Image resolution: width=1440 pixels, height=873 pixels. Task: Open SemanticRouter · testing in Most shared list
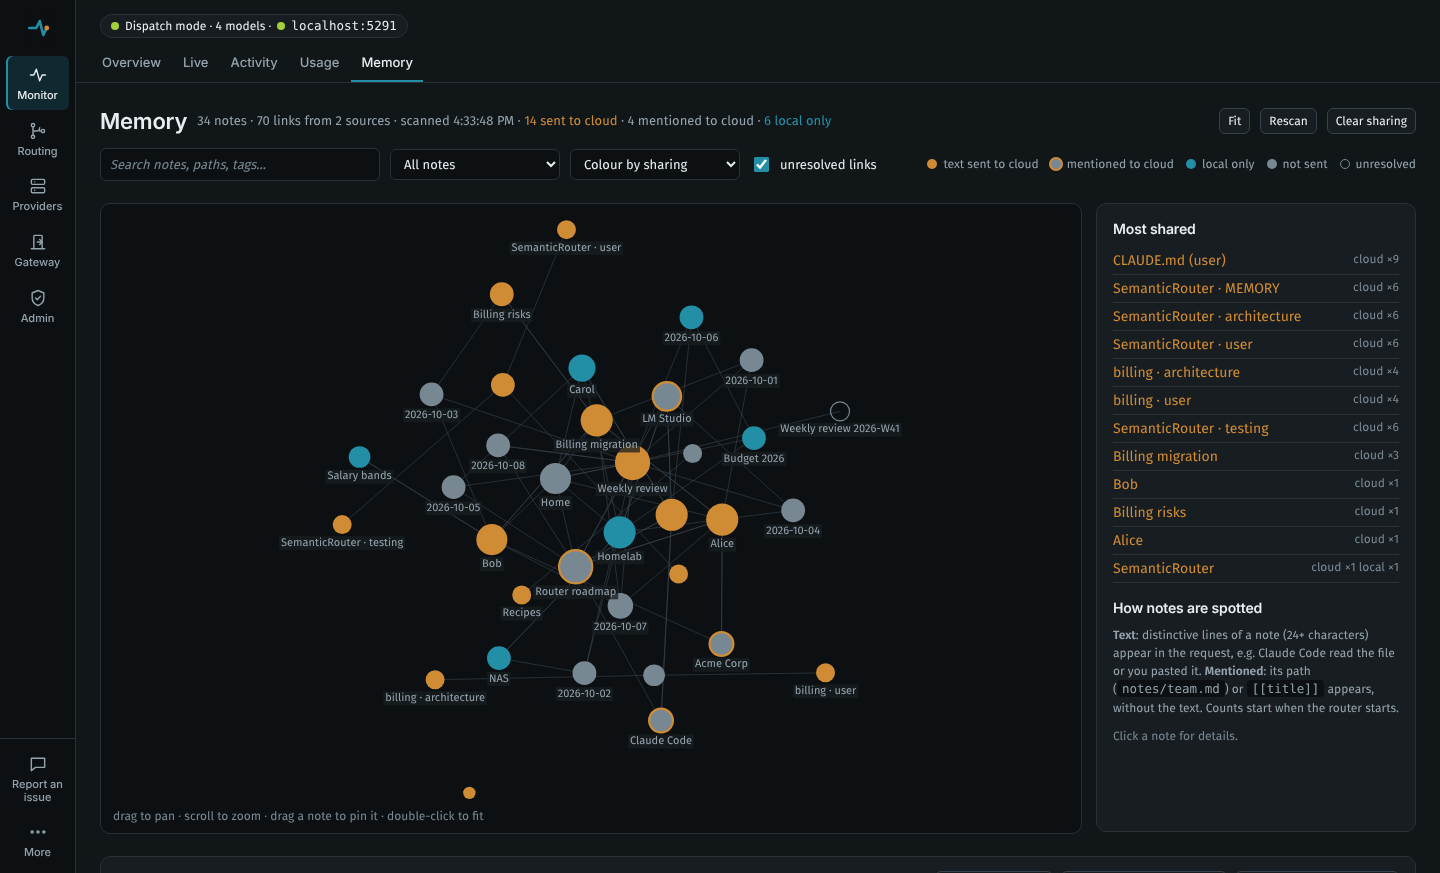coord(1256,428)
